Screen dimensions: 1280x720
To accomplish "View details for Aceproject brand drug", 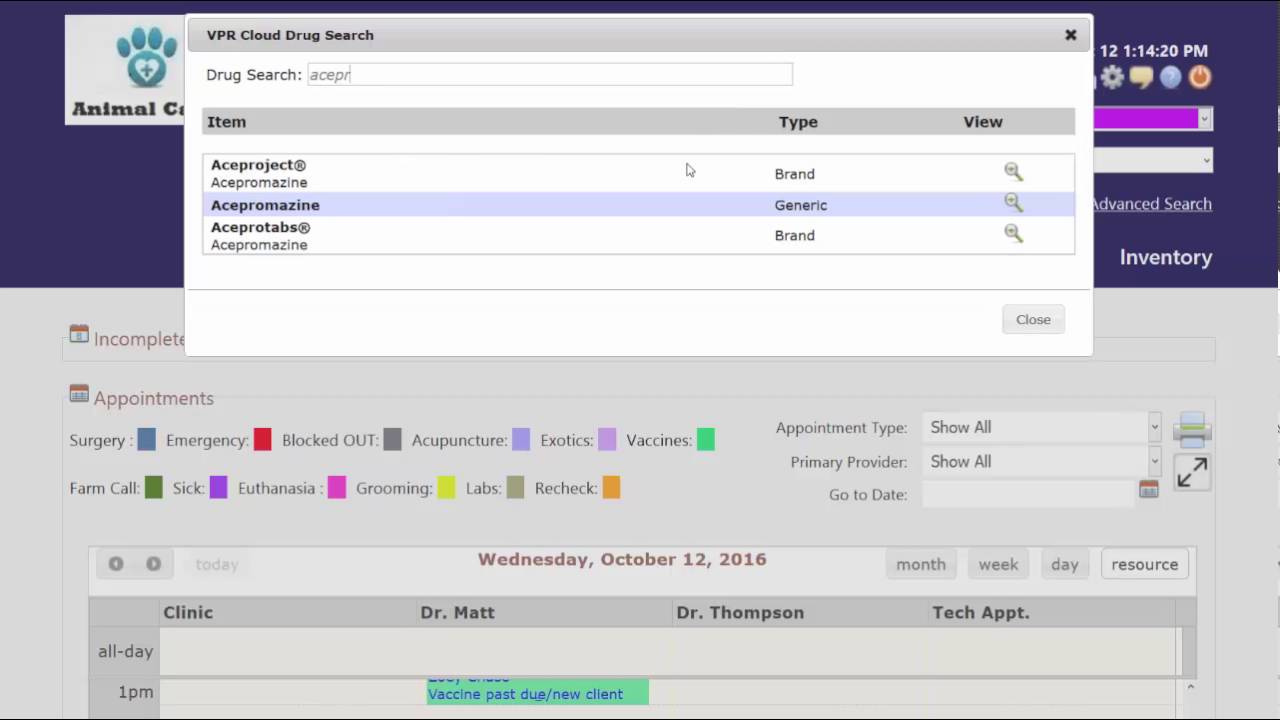I will 1013,172.
